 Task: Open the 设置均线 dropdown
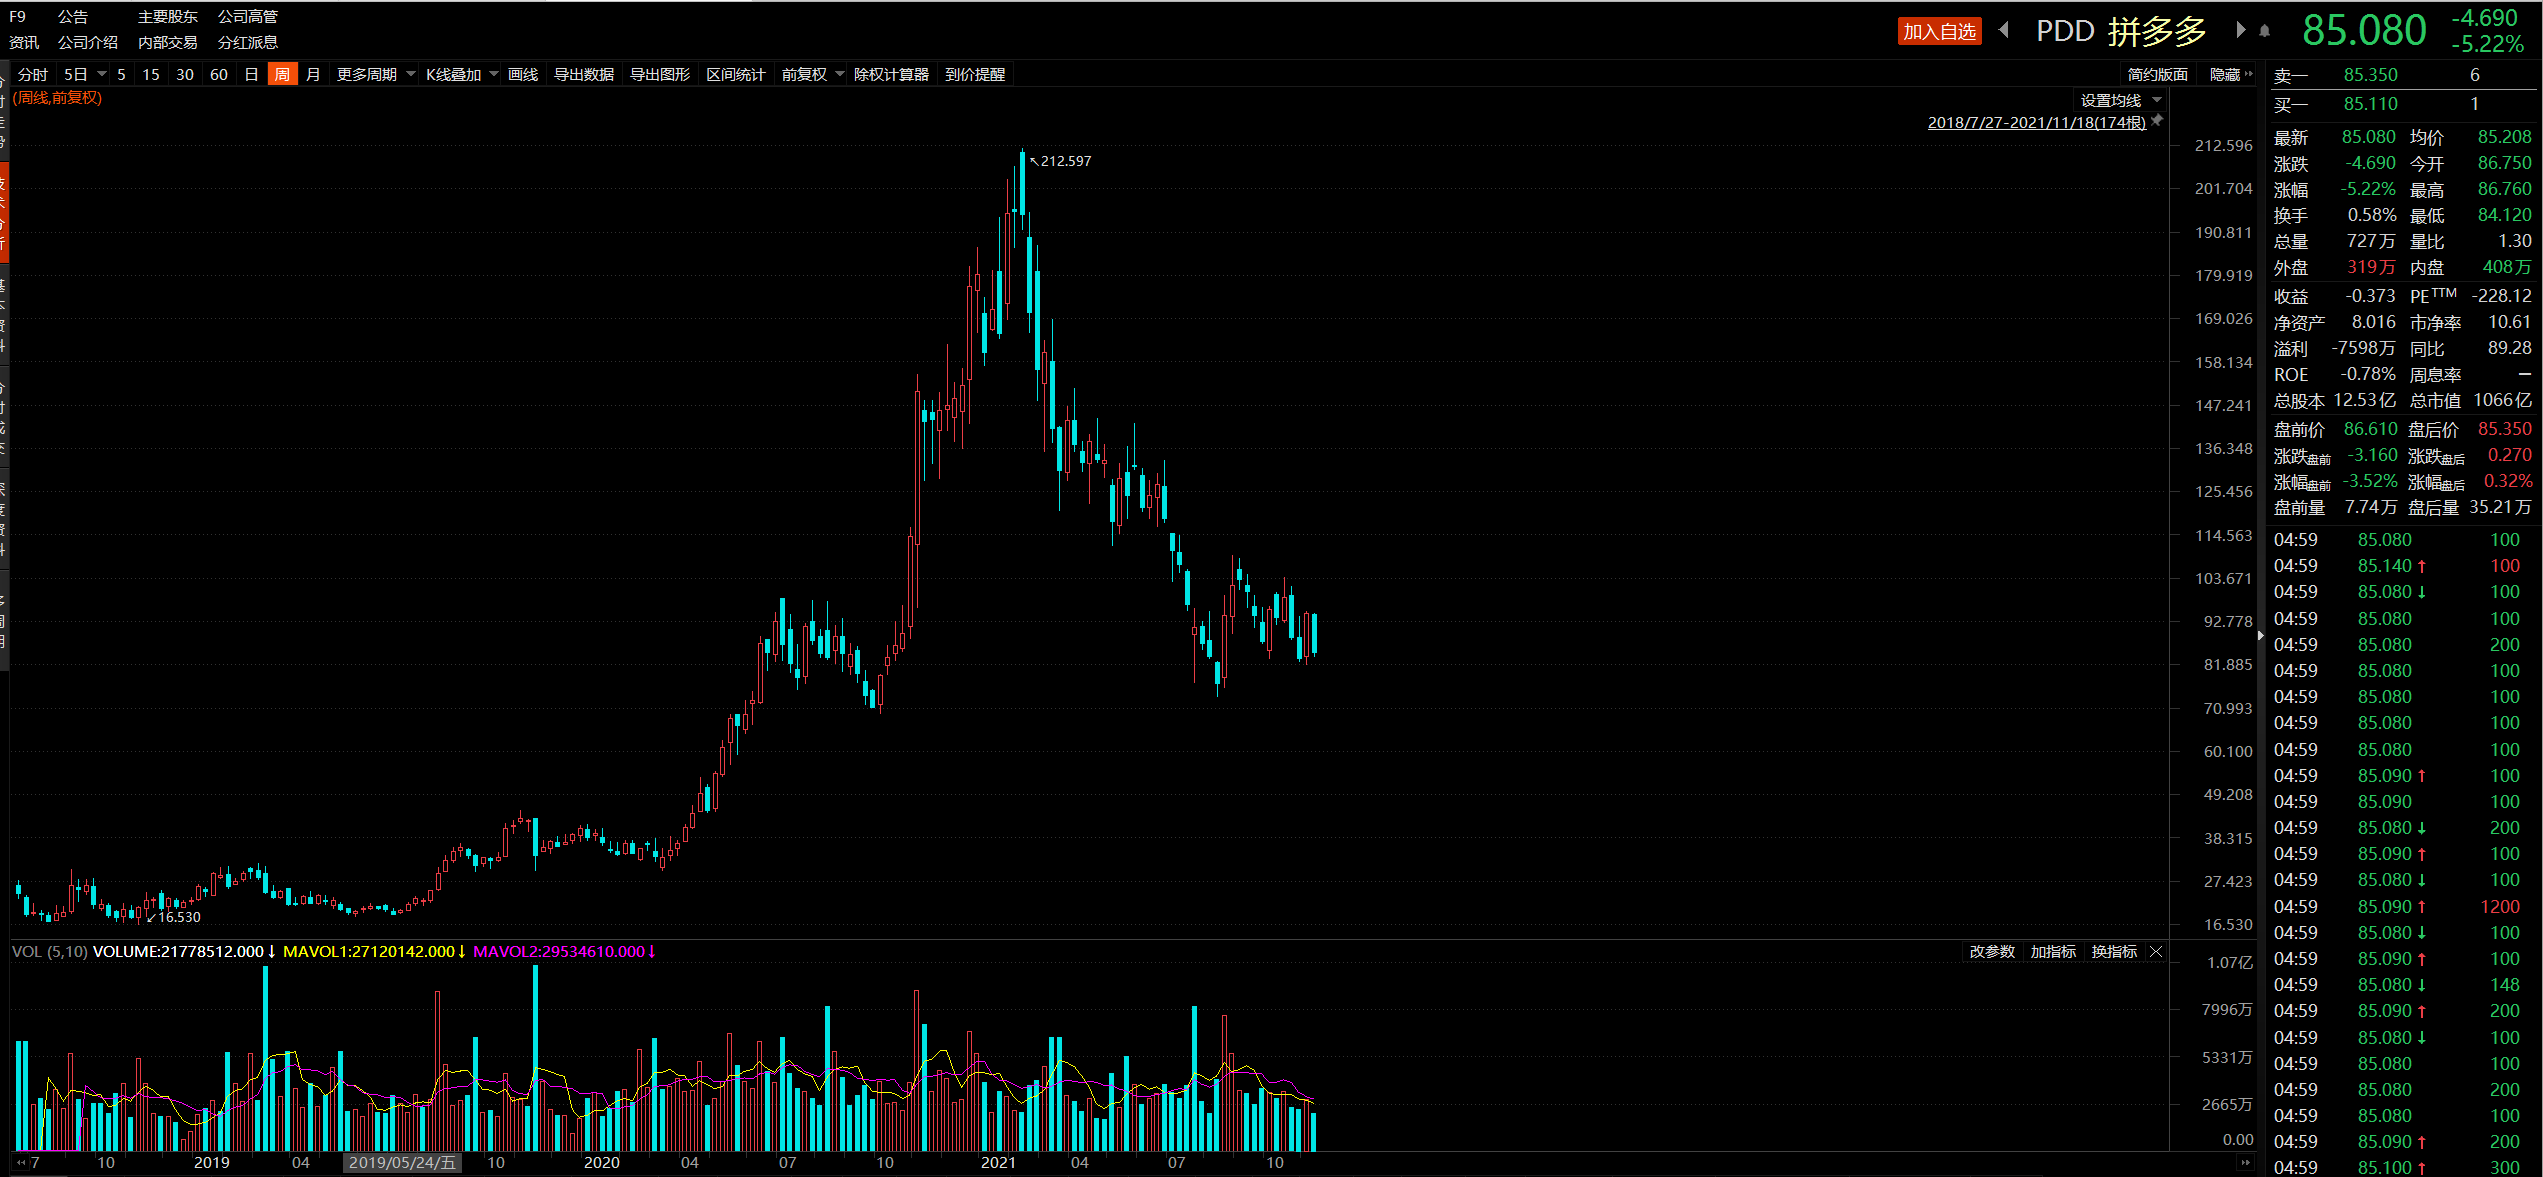(x=2120, y=101)
